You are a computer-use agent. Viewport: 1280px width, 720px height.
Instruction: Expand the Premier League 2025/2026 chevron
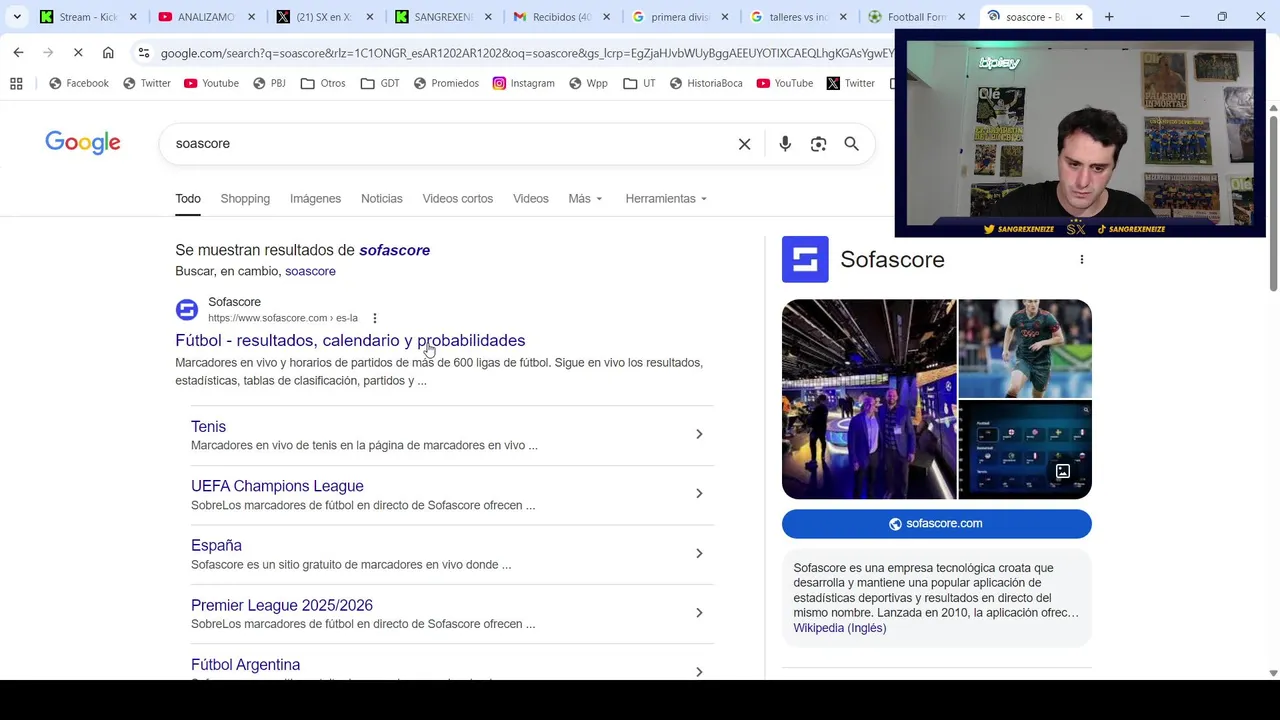coord(699,612)
